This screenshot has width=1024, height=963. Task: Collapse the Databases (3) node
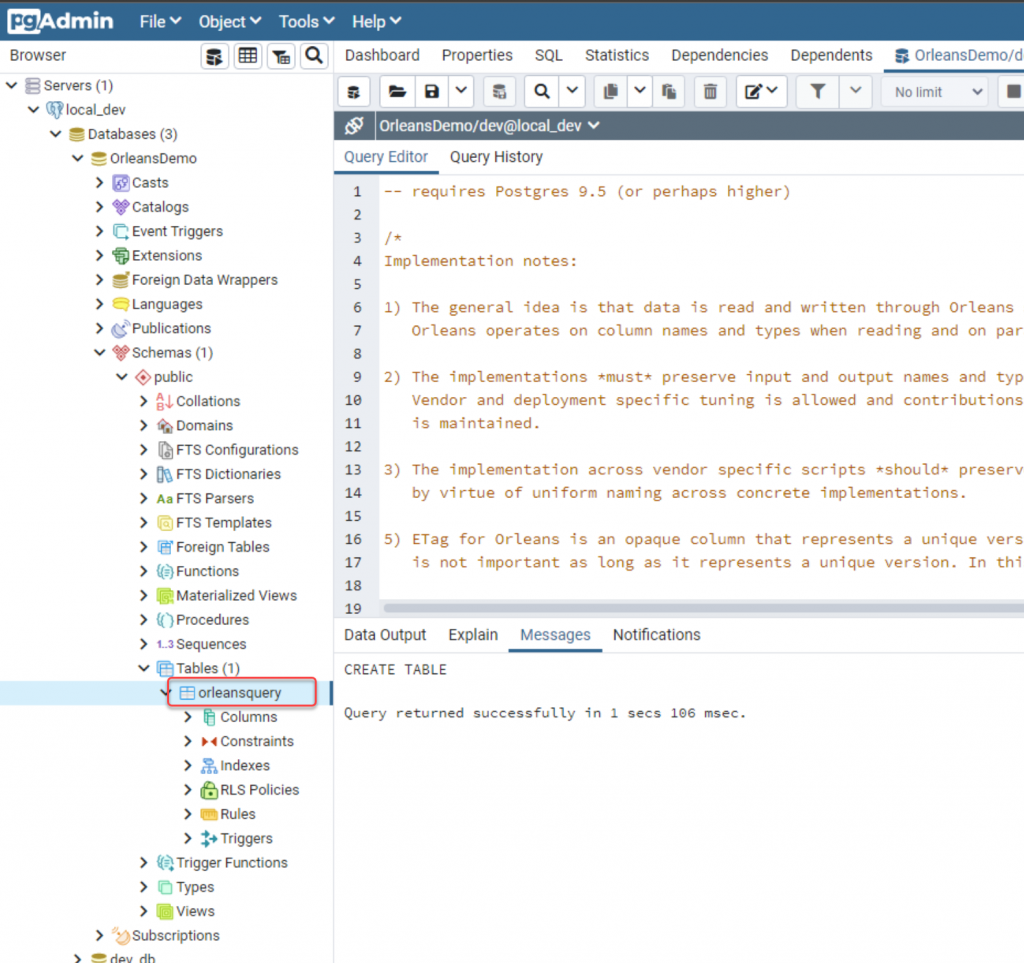(56, 134)
